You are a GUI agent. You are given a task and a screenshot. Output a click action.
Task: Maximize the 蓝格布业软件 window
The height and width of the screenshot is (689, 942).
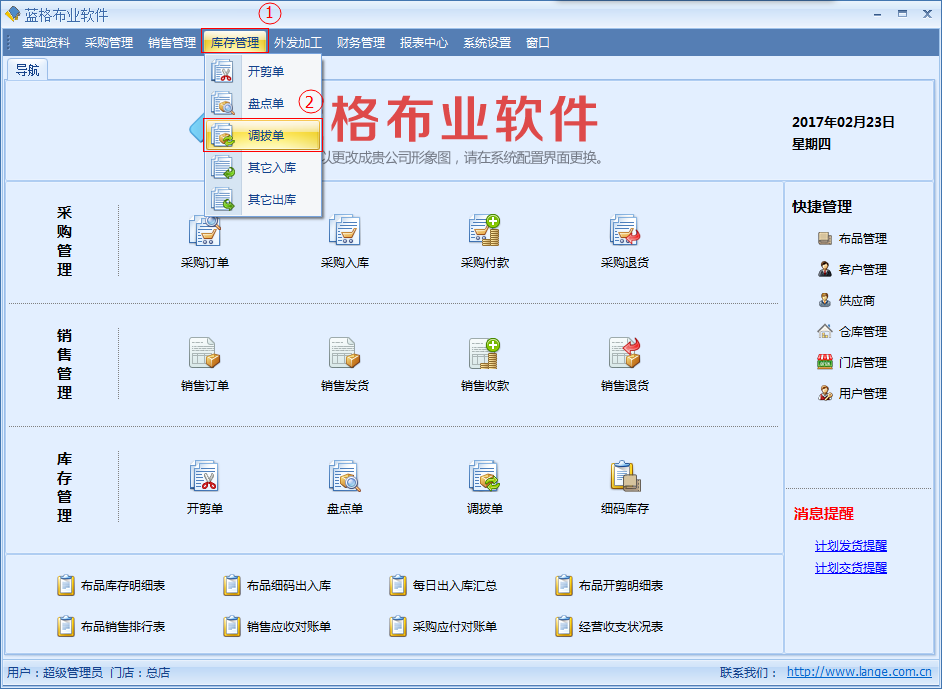click(x=902, y=14)
